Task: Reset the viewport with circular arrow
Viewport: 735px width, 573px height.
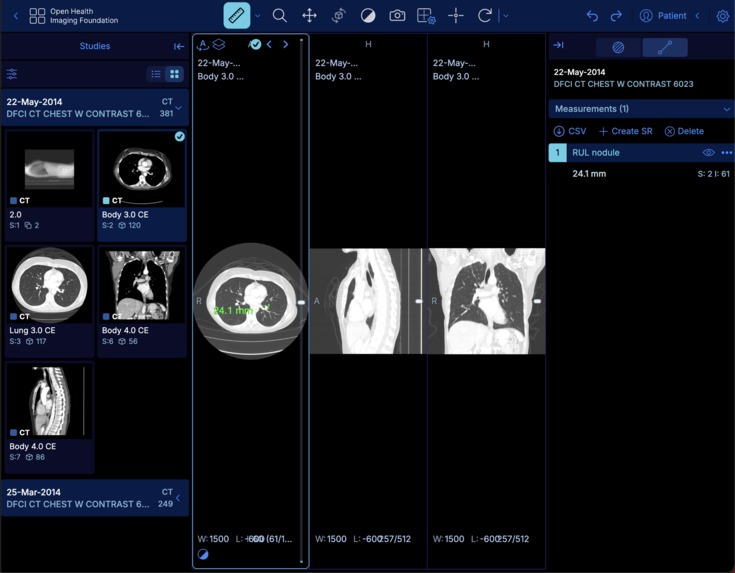Action: coord(485,15)
